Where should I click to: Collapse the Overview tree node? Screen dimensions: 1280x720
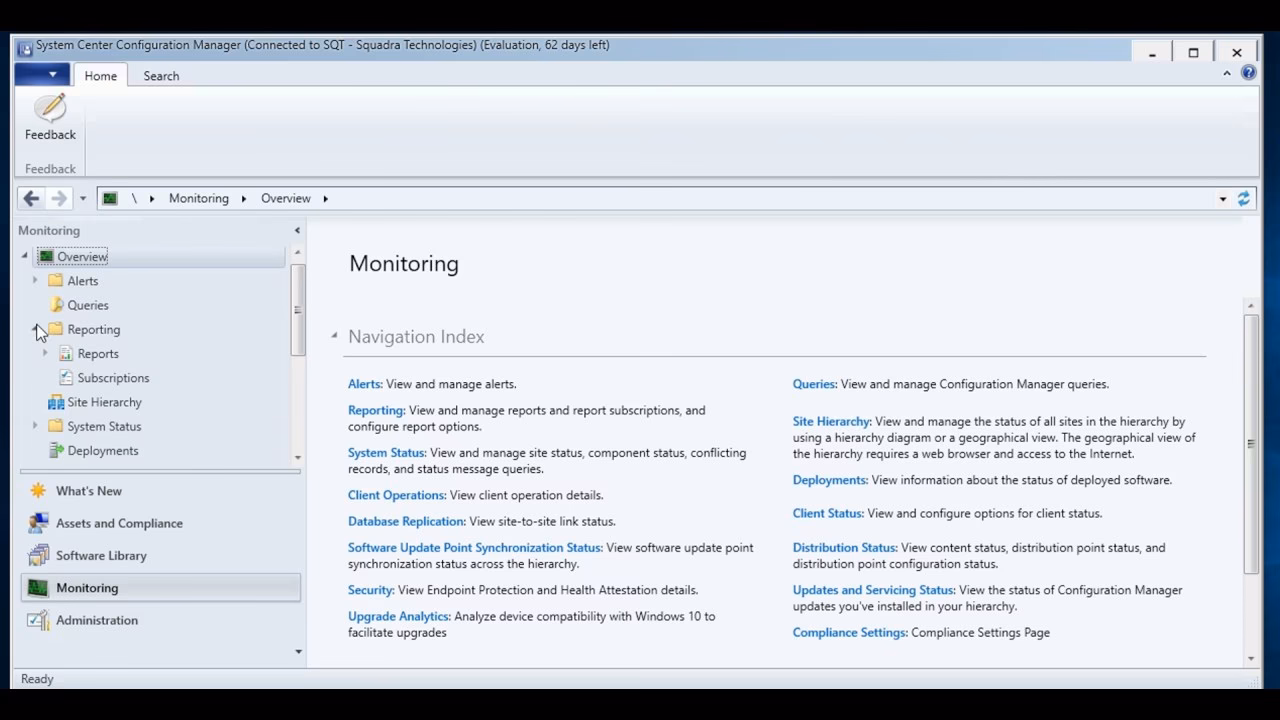click(x=25, y=256)
